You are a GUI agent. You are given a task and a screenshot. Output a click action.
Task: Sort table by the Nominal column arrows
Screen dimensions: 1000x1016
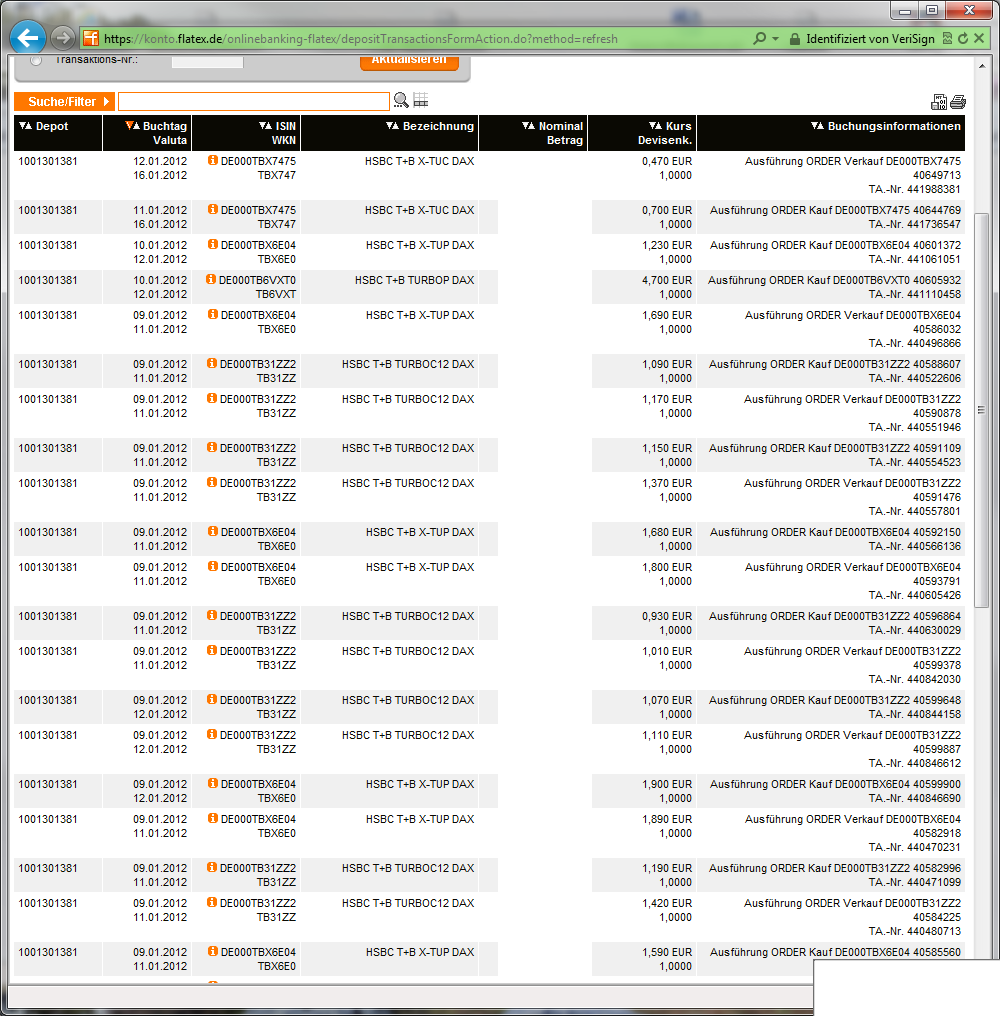pyautogui.click(x=528, y=126)
